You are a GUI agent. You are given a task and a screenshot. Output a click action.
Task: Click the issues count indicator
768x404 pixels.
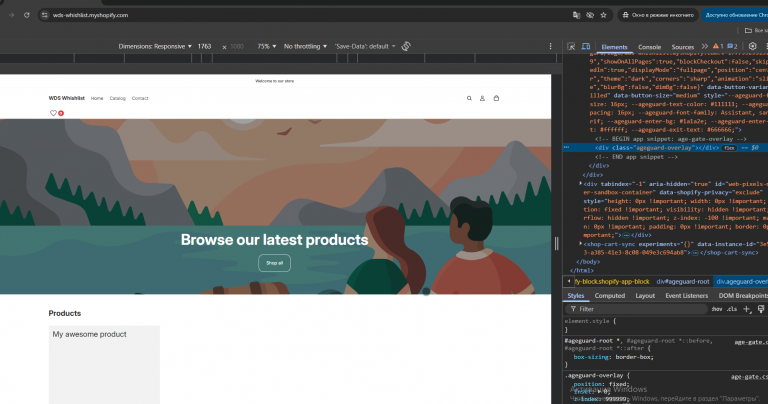732,47
